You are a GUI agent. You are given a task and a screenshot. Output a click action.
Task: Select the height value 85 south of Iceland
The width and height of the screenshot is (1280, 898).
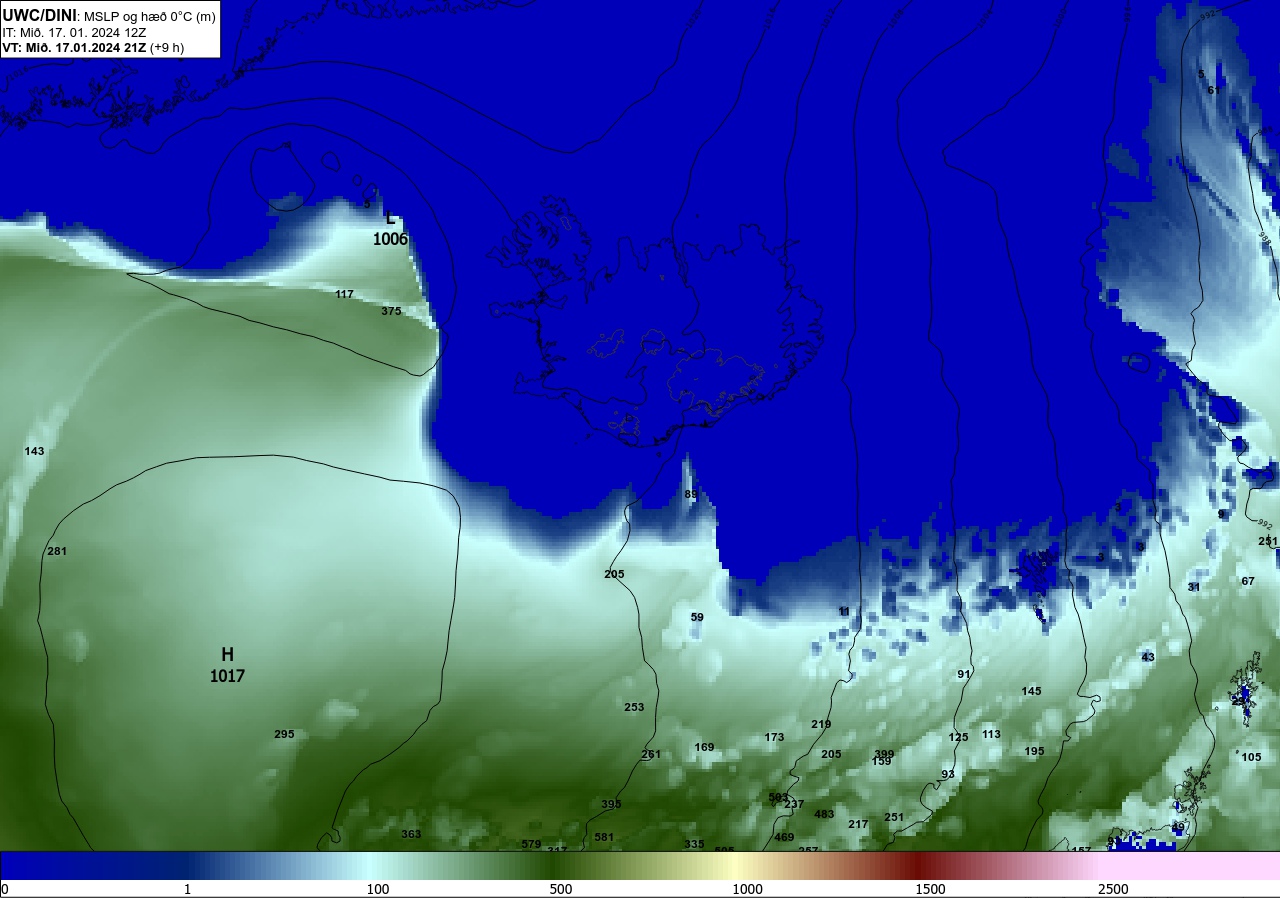(x=691, y=494)
